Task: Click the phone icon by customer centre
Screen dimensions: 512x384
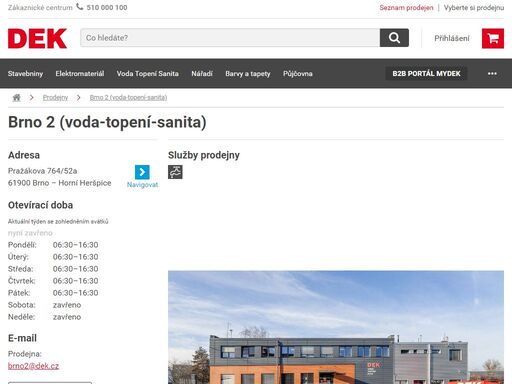Action: 80,7
